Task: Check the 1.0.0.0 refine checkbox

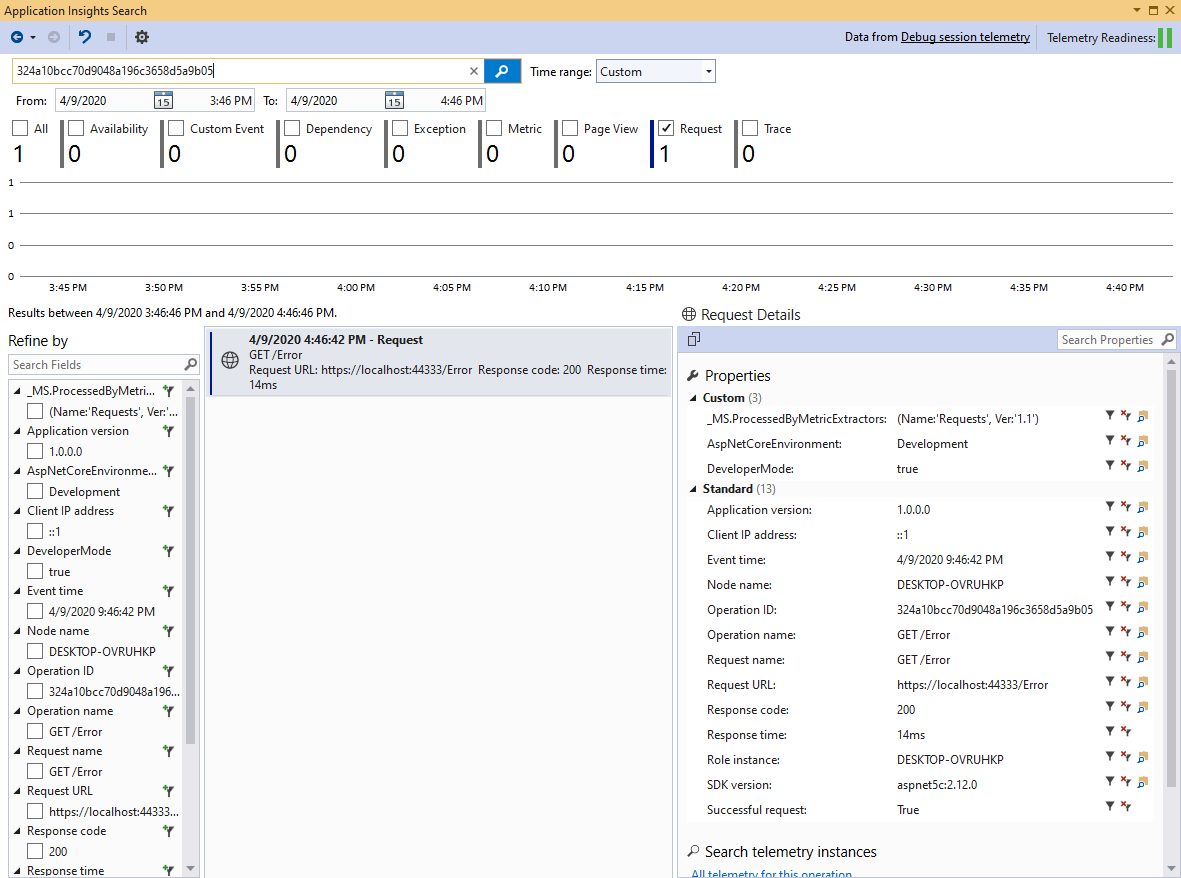Action: 35,451
